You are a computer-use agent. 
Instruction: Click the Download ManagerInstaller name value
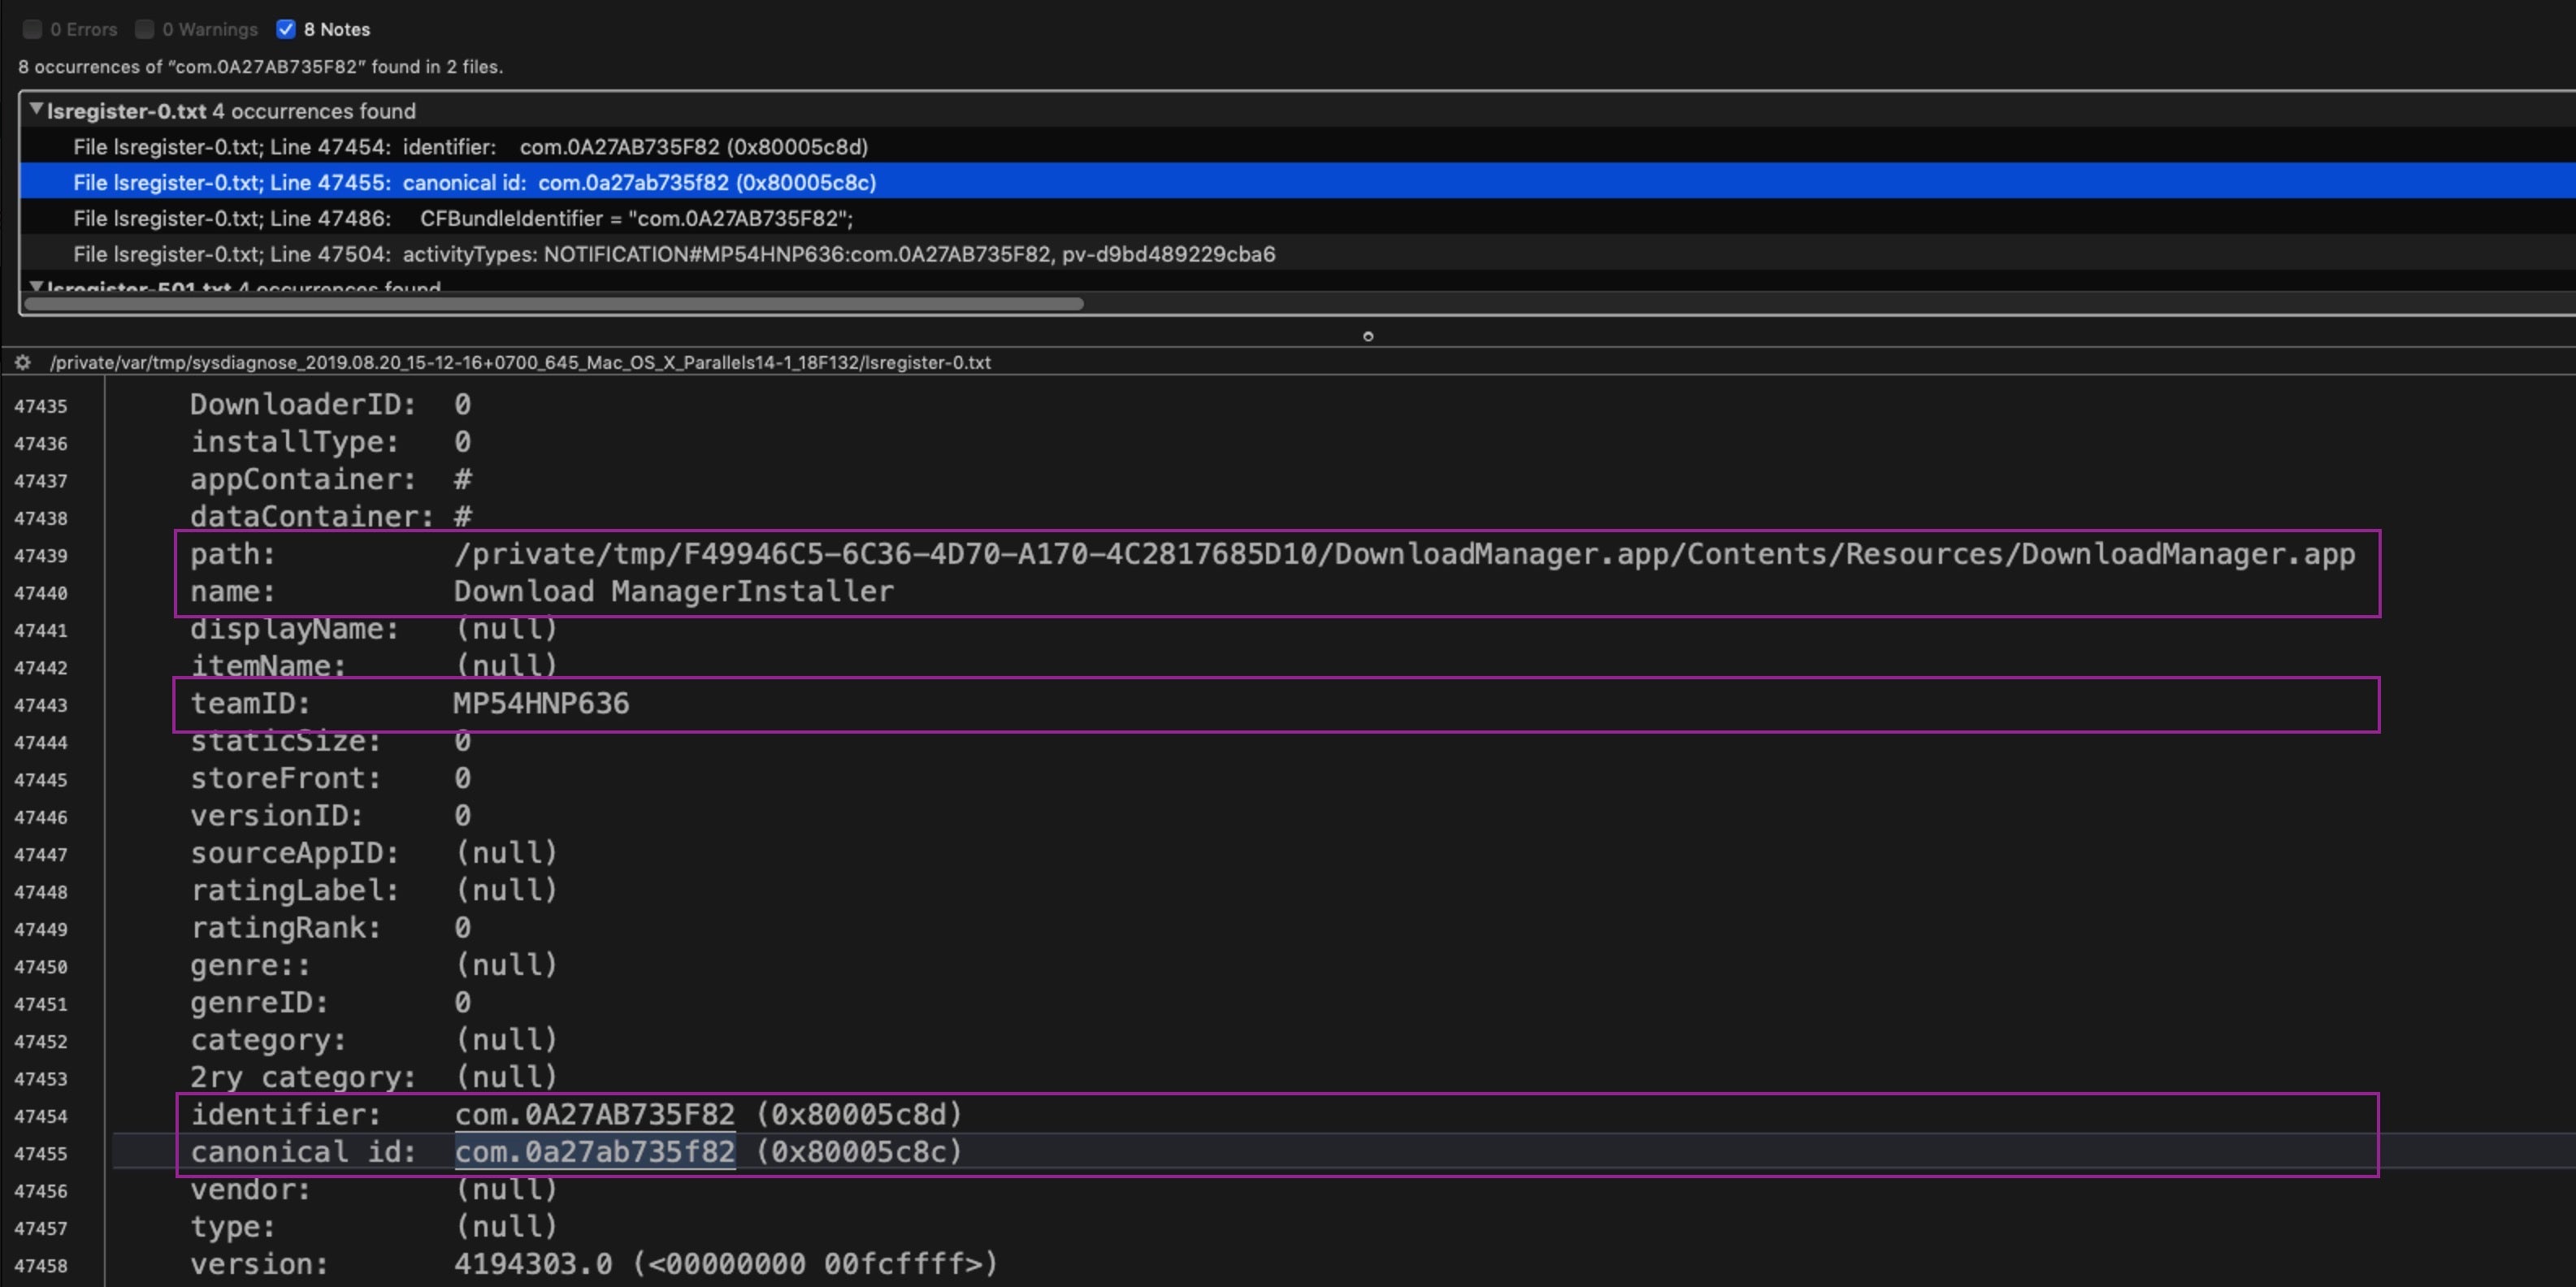(x=673, y=592)
